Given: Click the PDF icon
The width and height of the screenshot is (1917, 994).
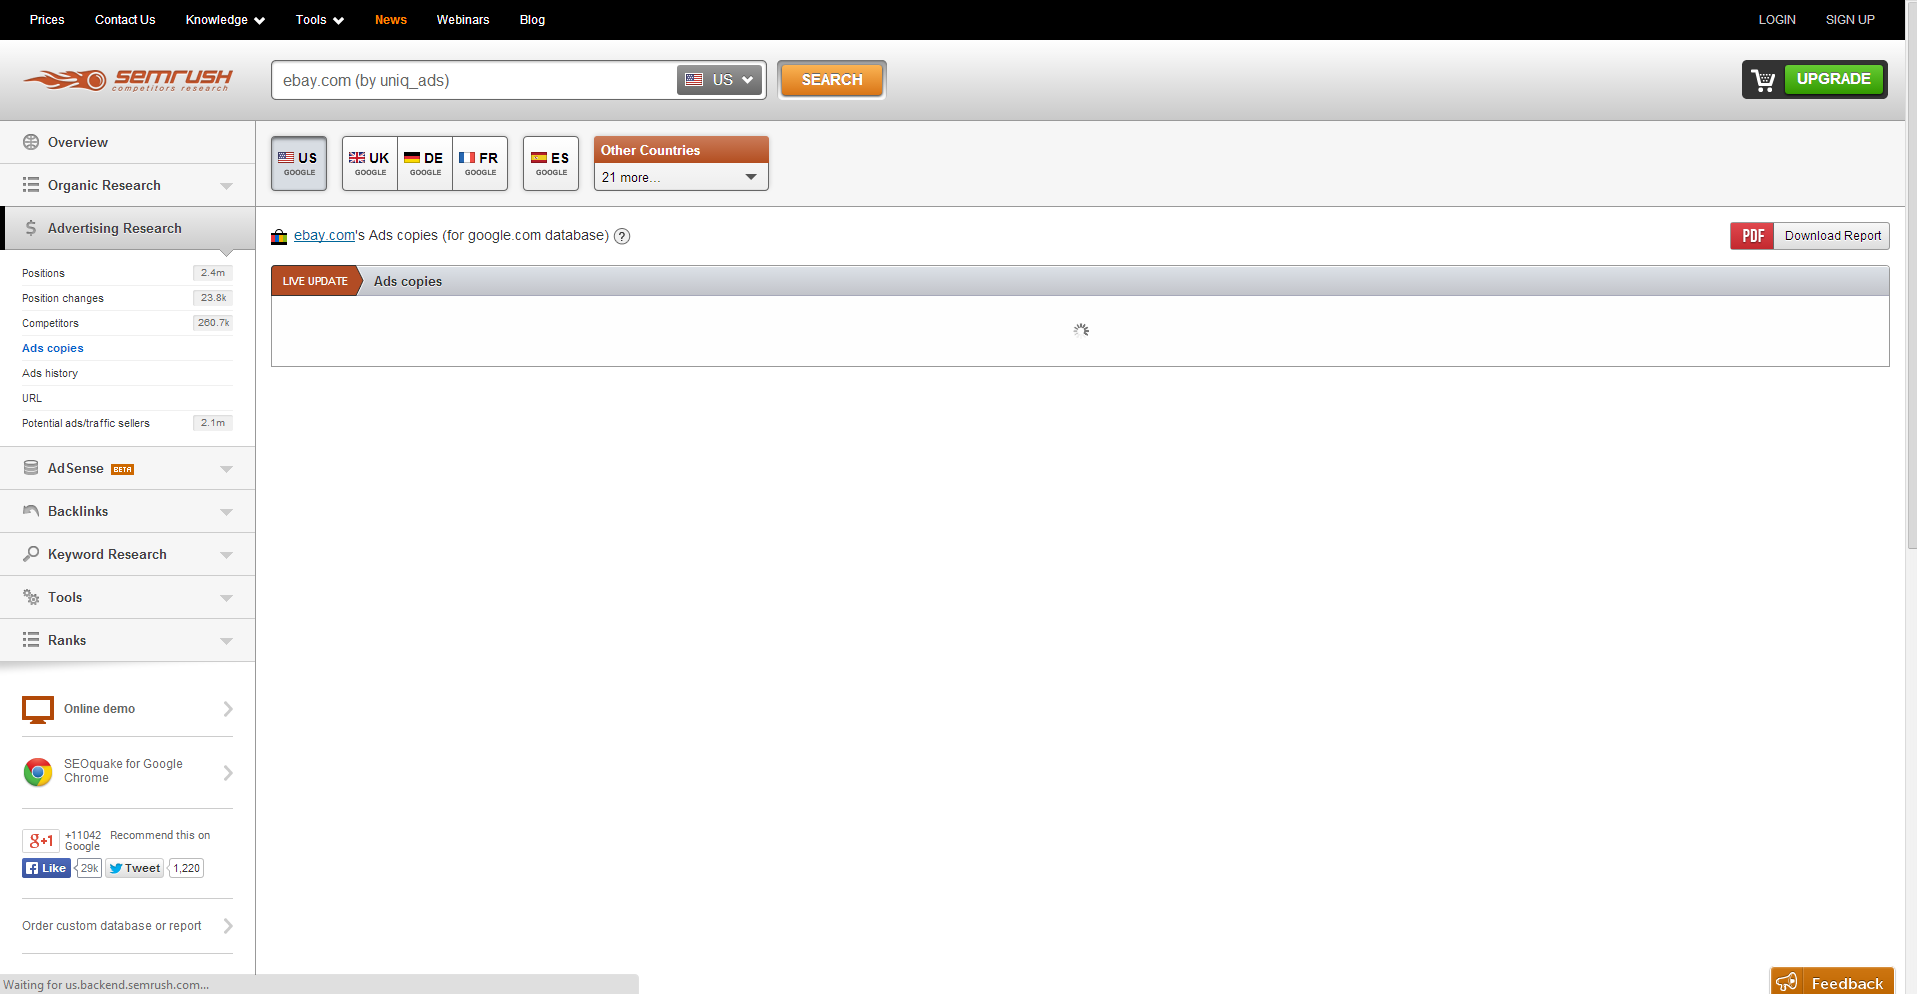Looking at the screenshot, I should click(1752, 236).
